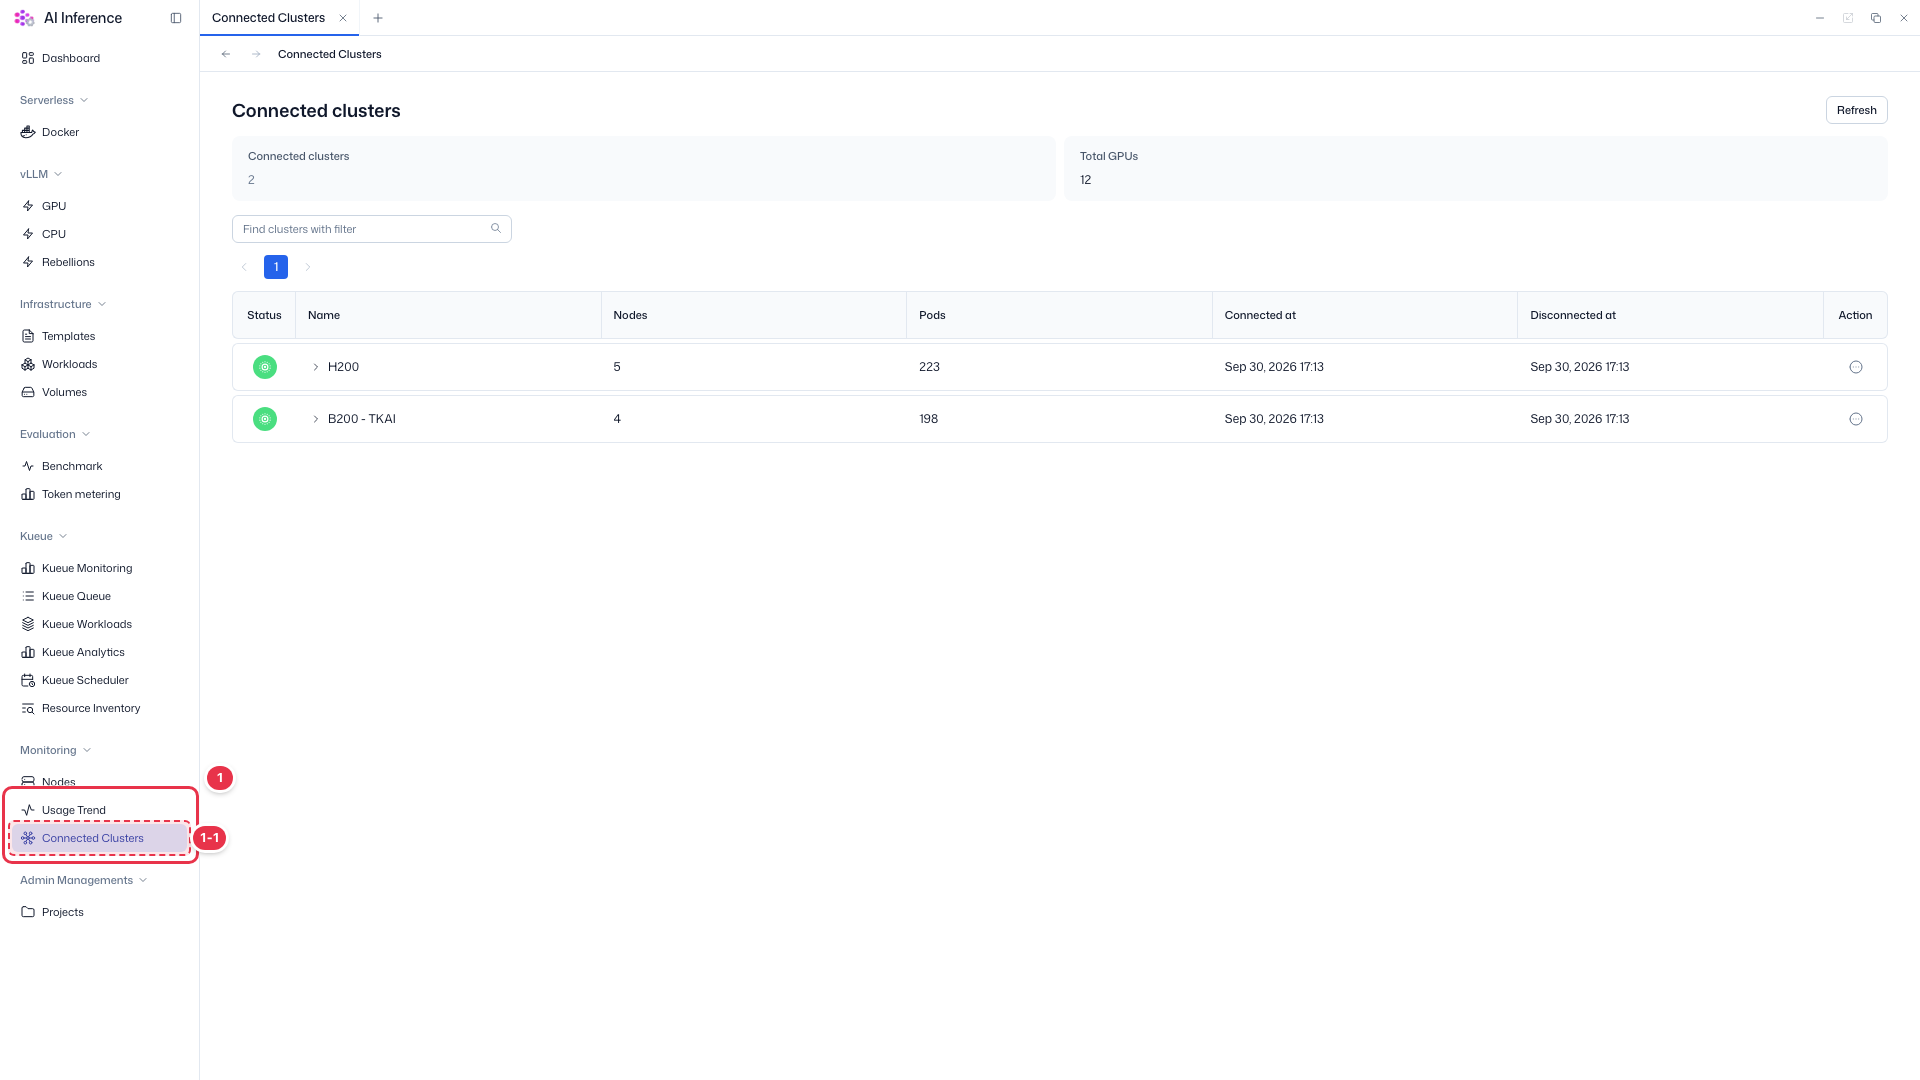Collapse the sidebar panel icon
Viewport: 1920px width, 1080px height.
[x=176, y=18]
